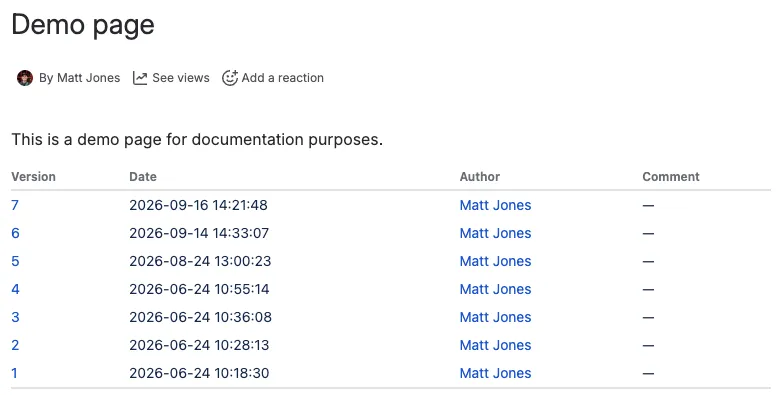778x395 pixels.
Task: Click Matt Jones author in version 7 row
Action: (495, 205)
